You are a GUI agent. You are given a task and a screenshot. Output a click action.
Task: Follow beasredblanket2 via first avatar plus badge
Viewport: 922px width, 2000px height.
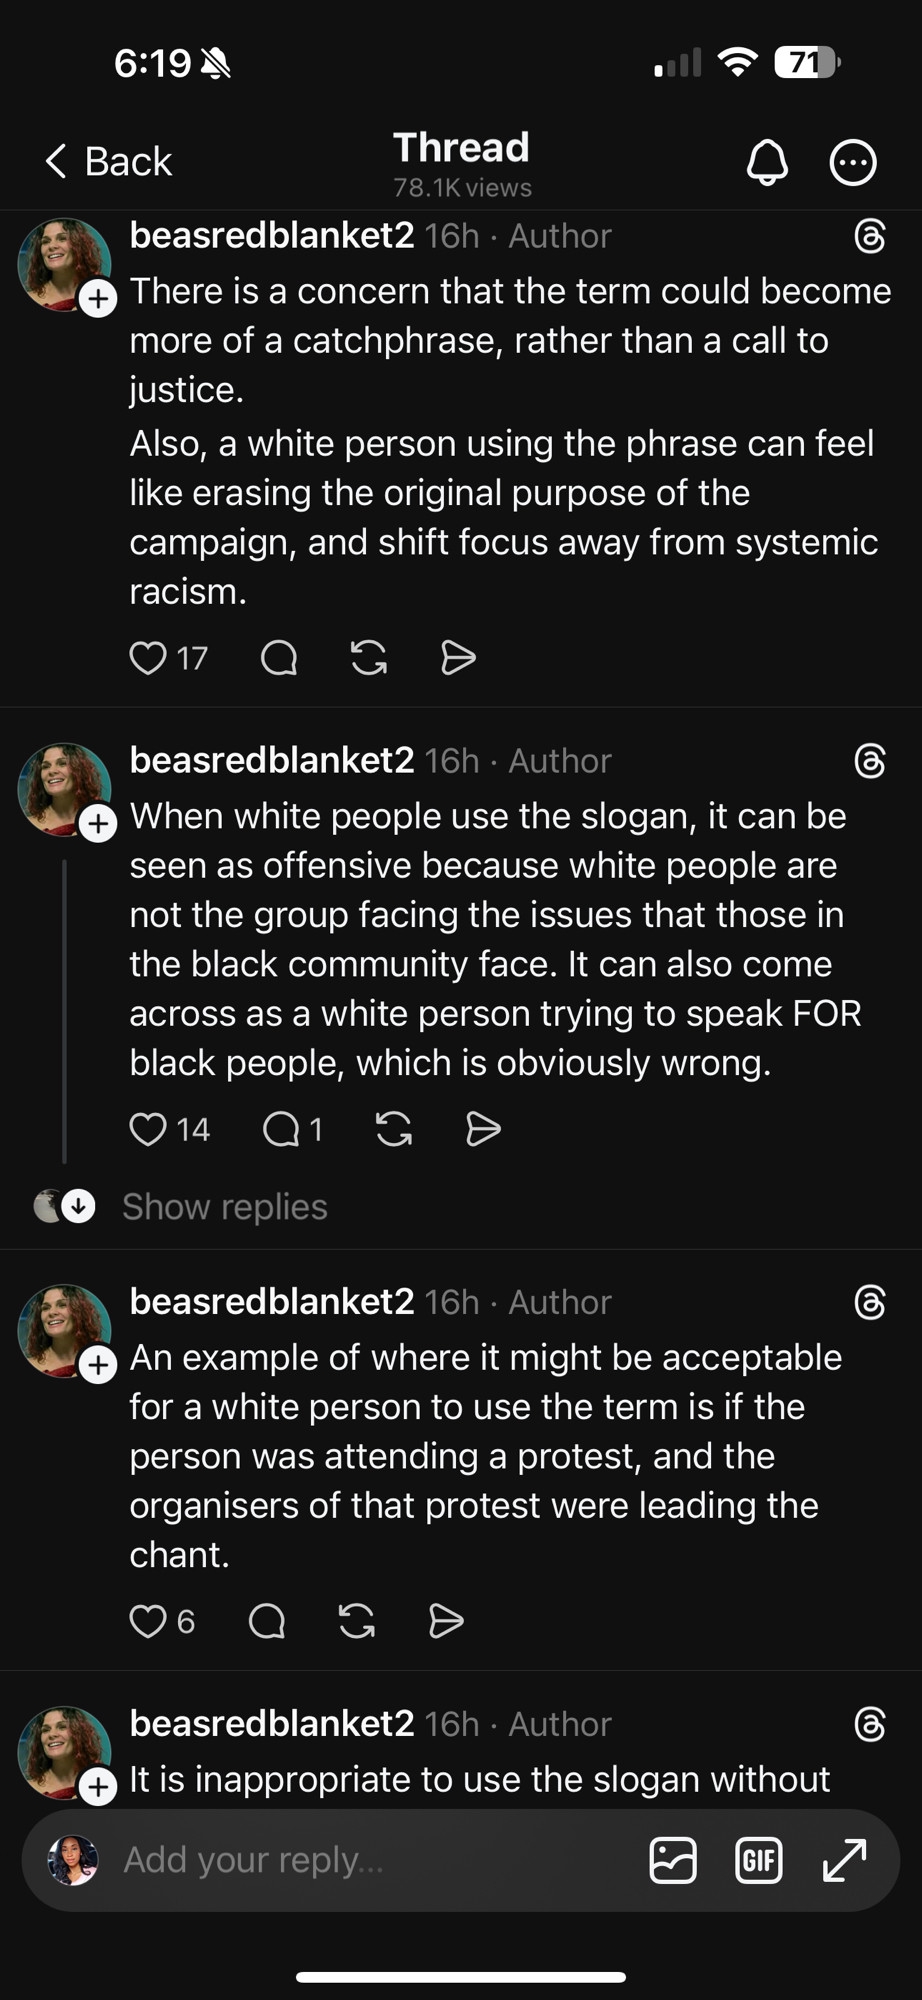coord(98,298)
